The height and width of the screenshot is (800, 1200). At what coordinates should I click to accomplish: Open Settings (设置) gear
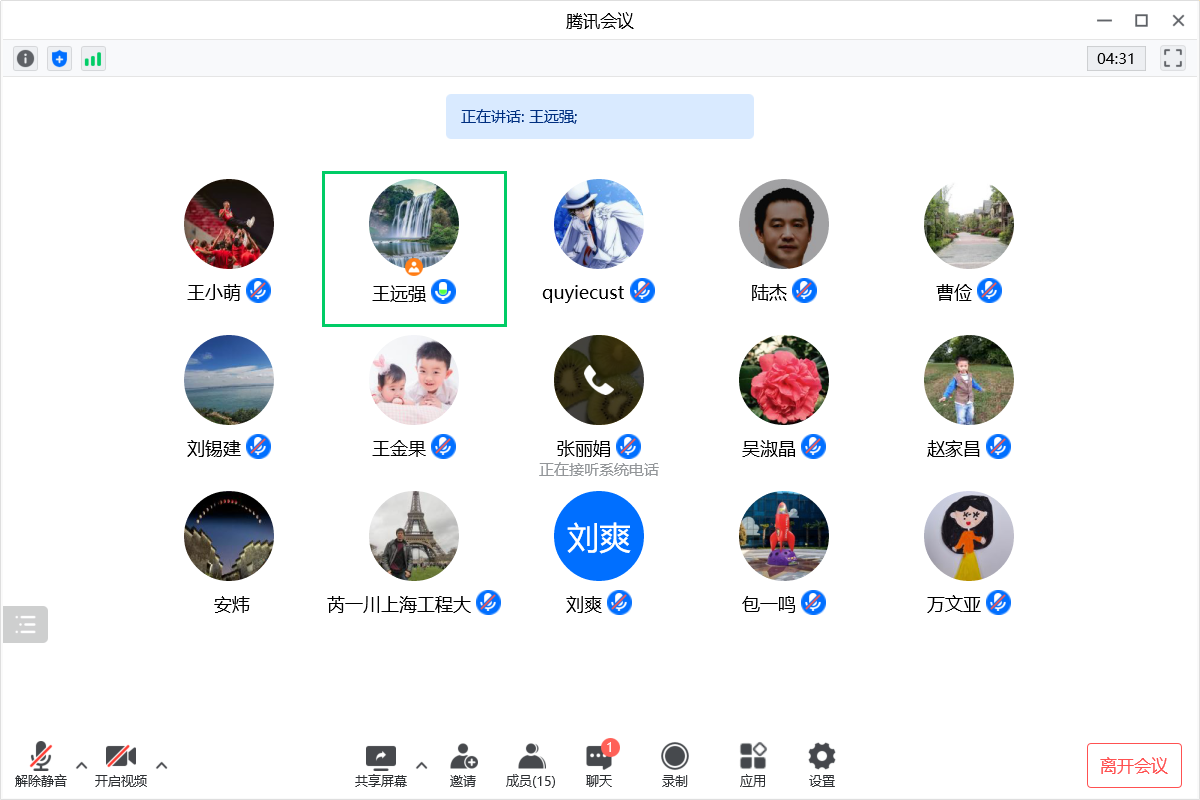pos(822,765)
